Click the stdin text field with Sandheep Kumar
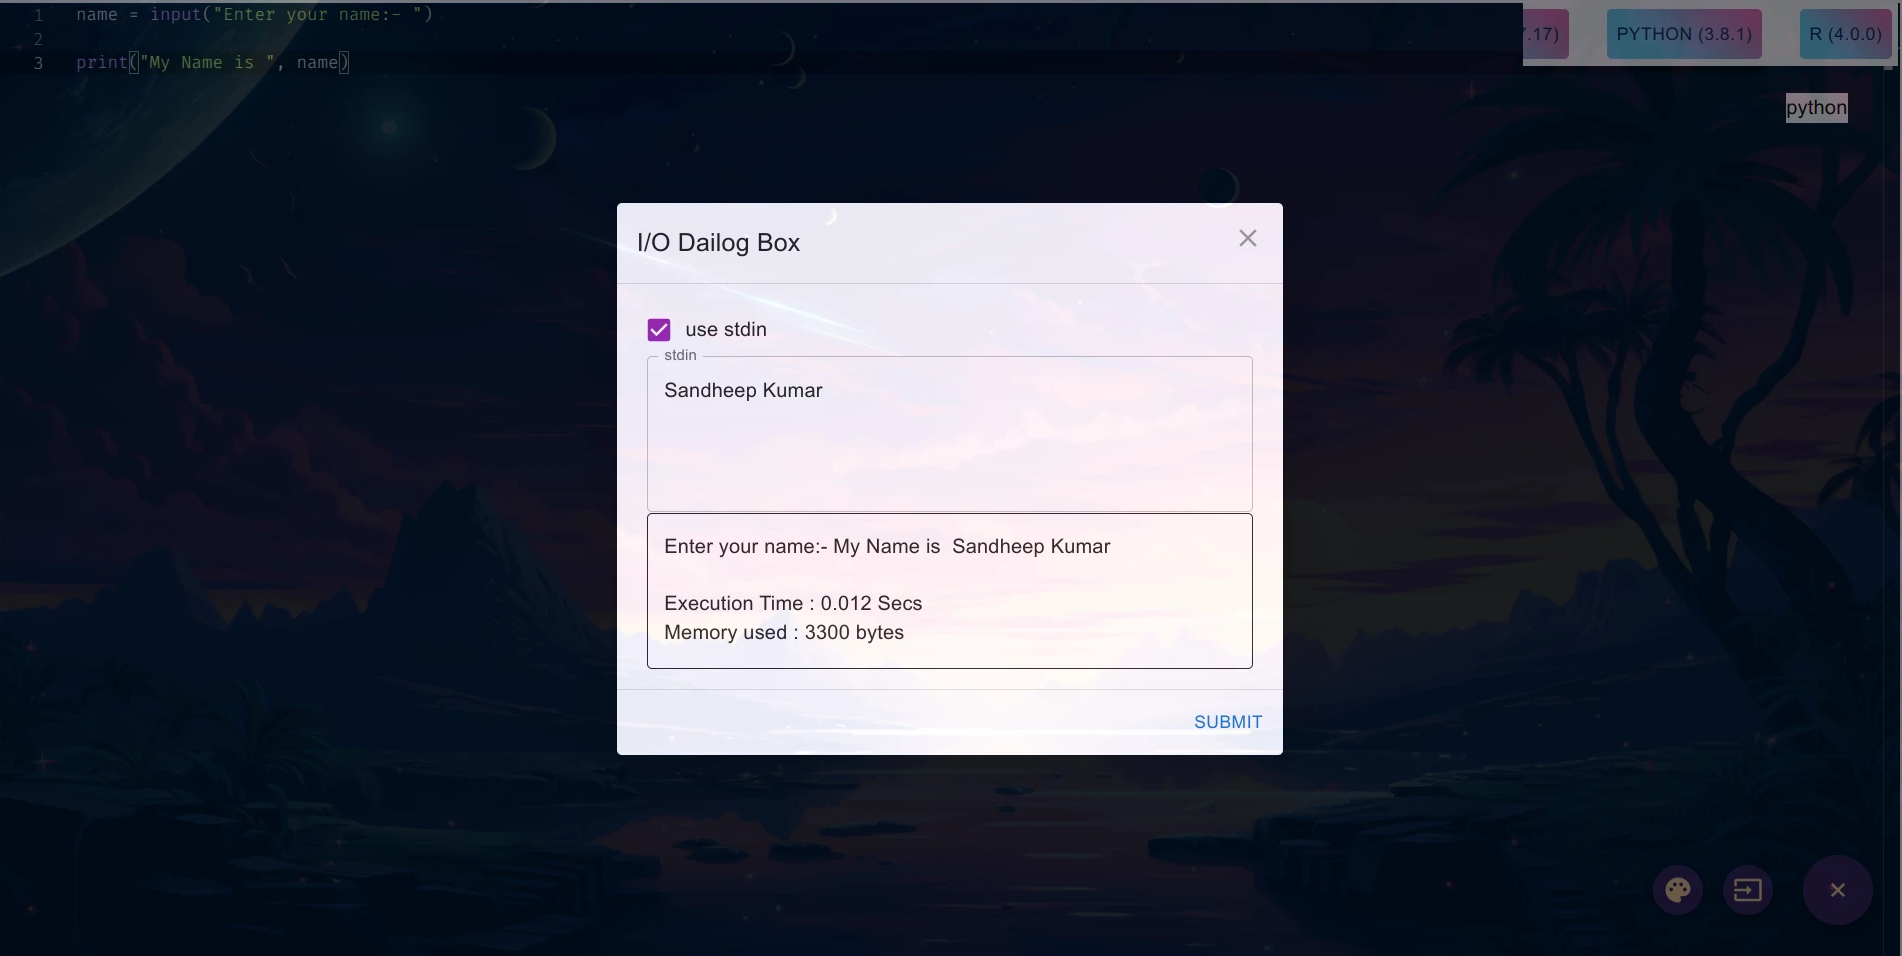This screenshot has height=956, width=1902. 949,434
